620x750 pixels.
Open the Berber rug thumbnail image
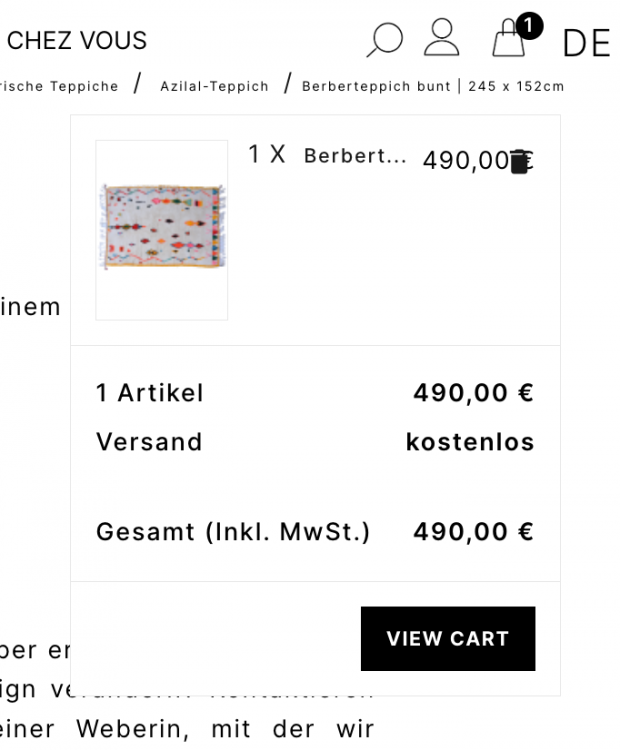click(x=162, y=229)
